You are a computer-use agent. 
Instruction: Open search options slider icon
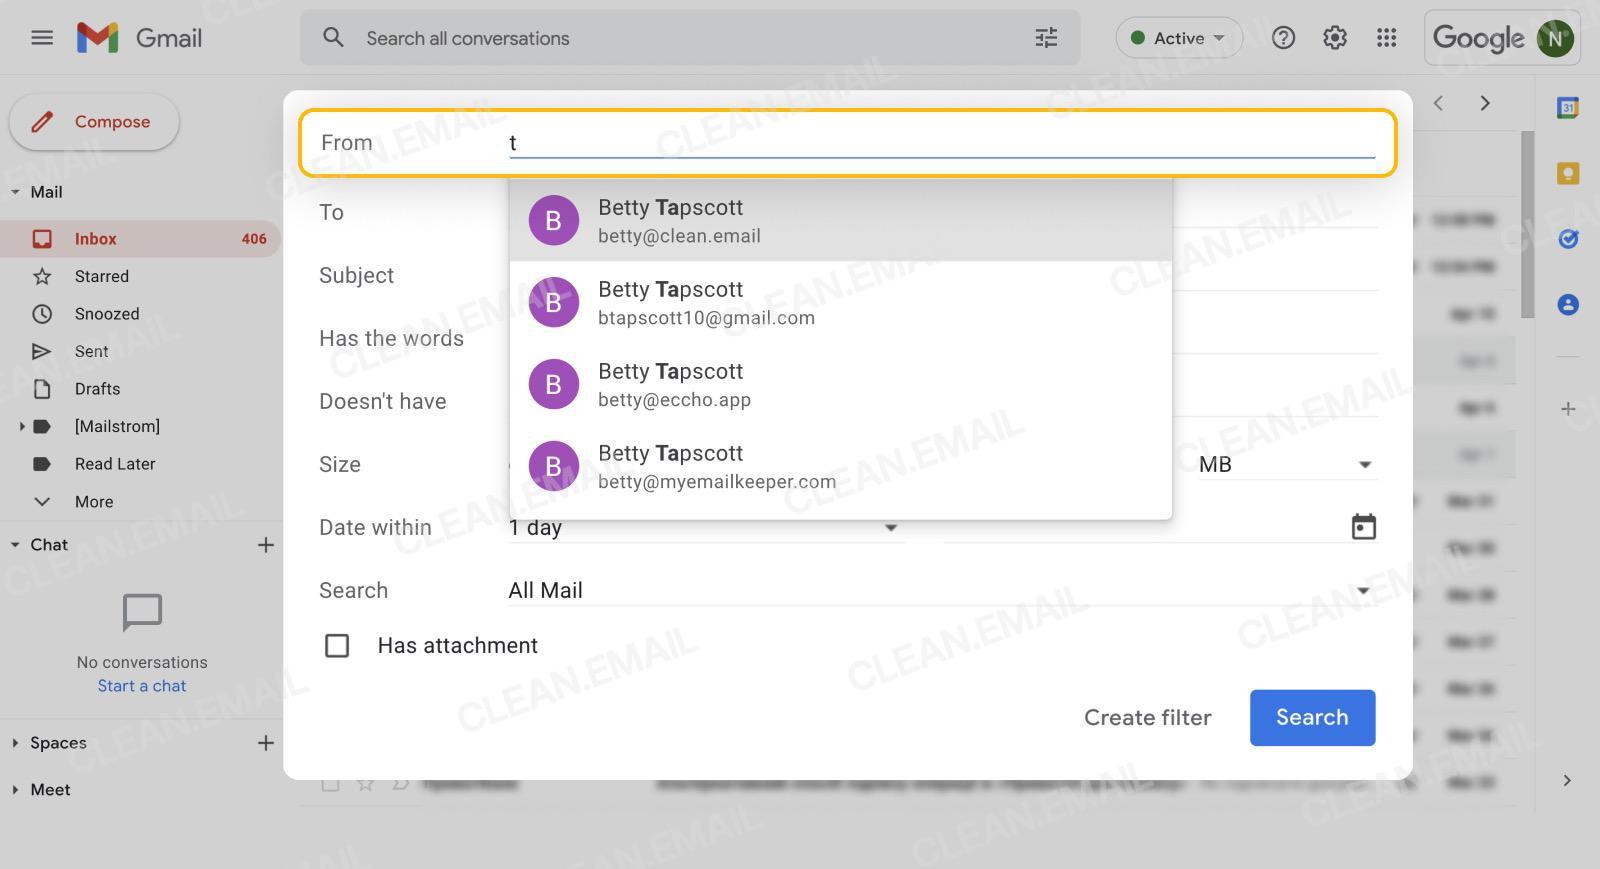[x=1046, y=38]
